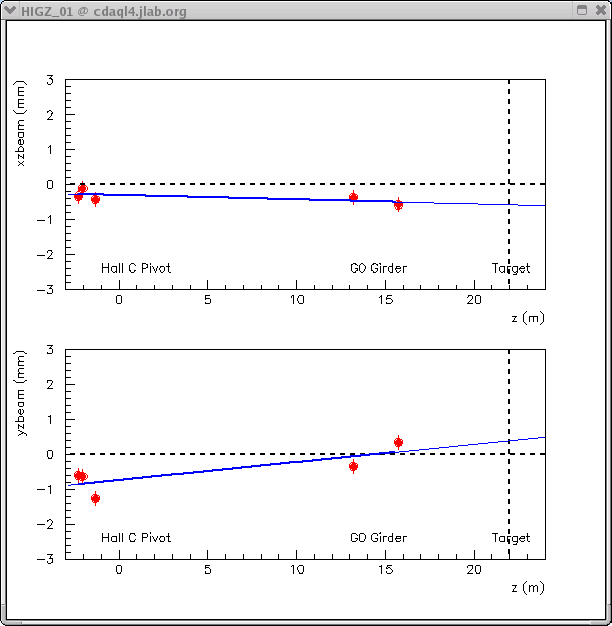Click the '5' z-axis tick label of yzbeam plot
This screenshot has height=626, width=612.
click(x=208, y=570)
